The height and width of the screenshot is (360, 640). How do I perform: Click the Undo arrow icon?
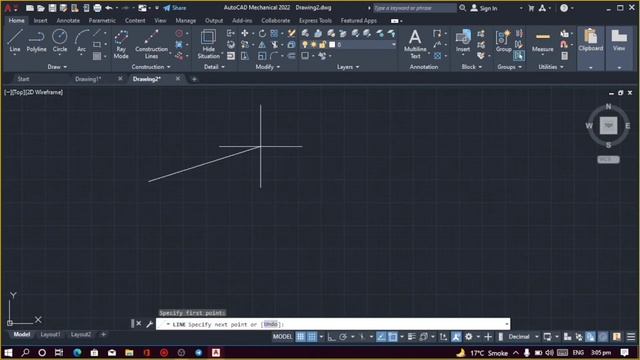point(109,8)
